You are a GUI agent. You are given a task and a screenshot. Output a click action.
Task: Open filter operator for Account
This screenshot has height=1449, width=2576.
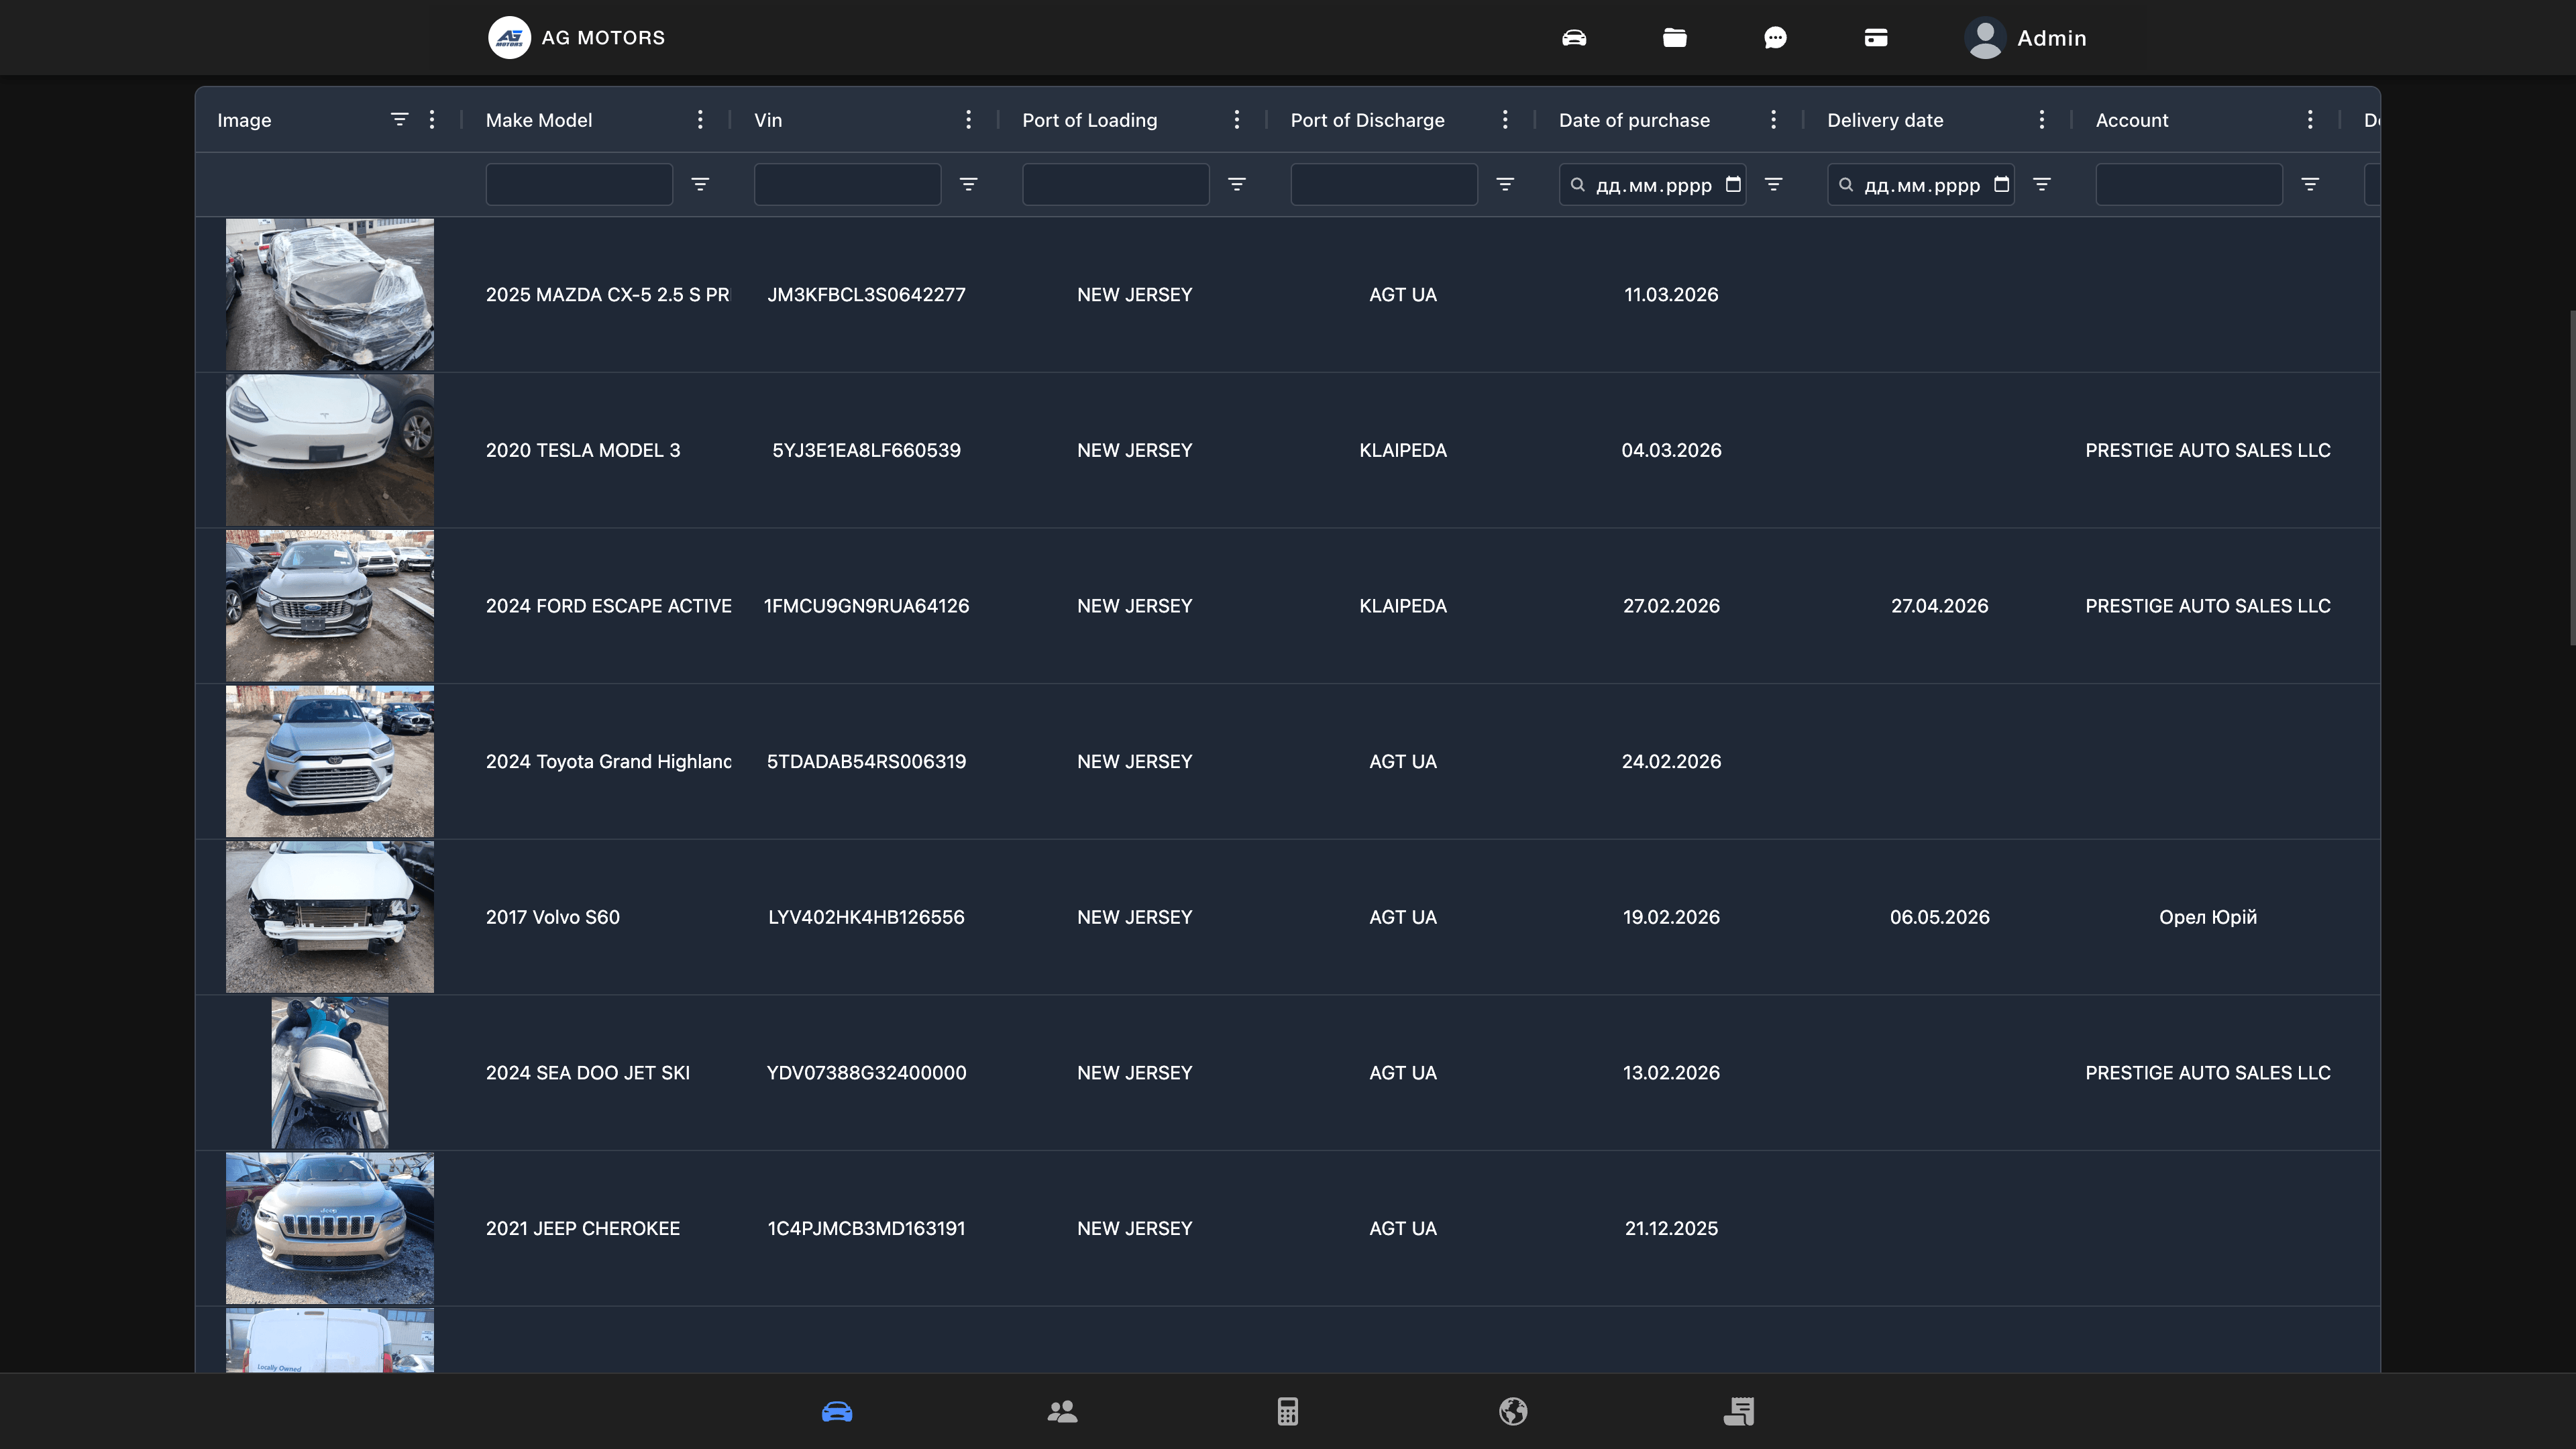pyautogui.click(x=2310, y=184)
